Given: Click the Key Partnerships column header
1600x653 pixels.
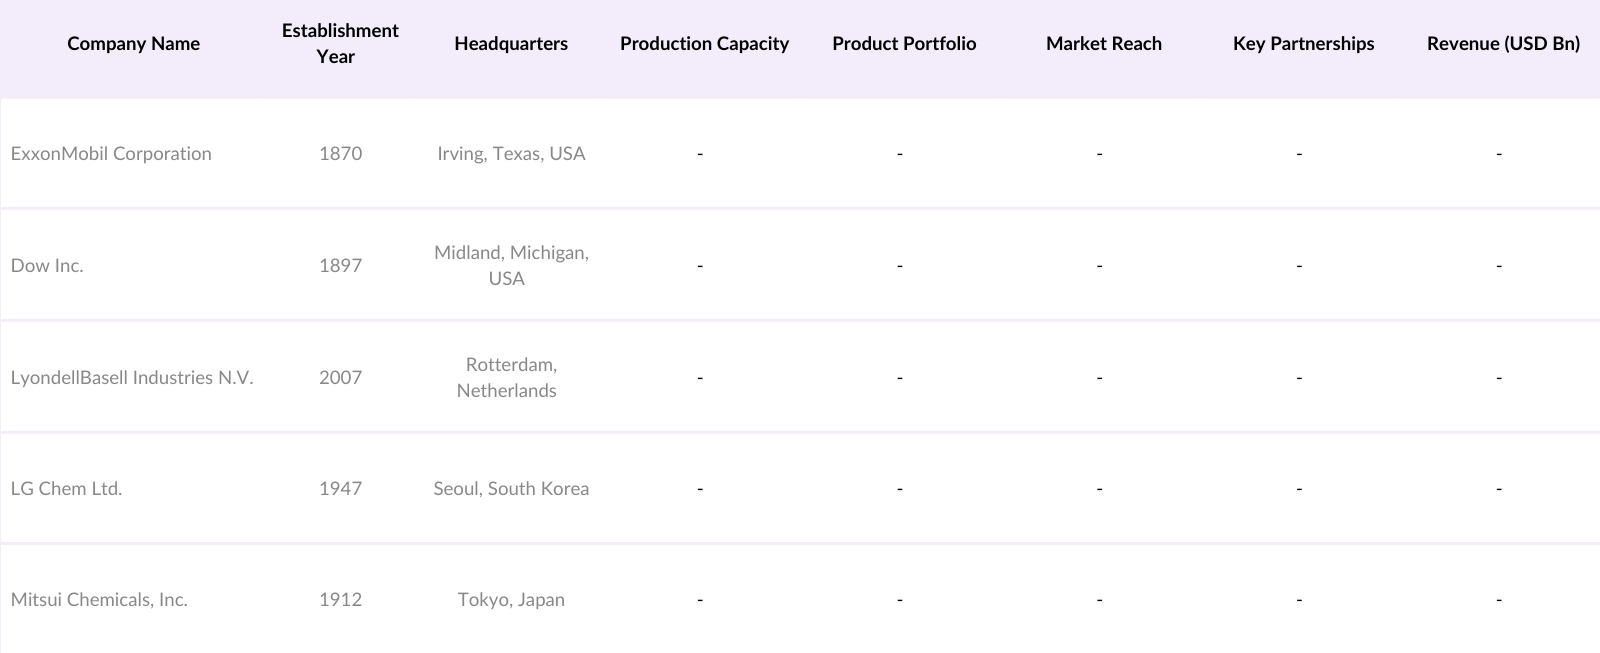Looking at the screenshot, I should [x=1304, y=44].
